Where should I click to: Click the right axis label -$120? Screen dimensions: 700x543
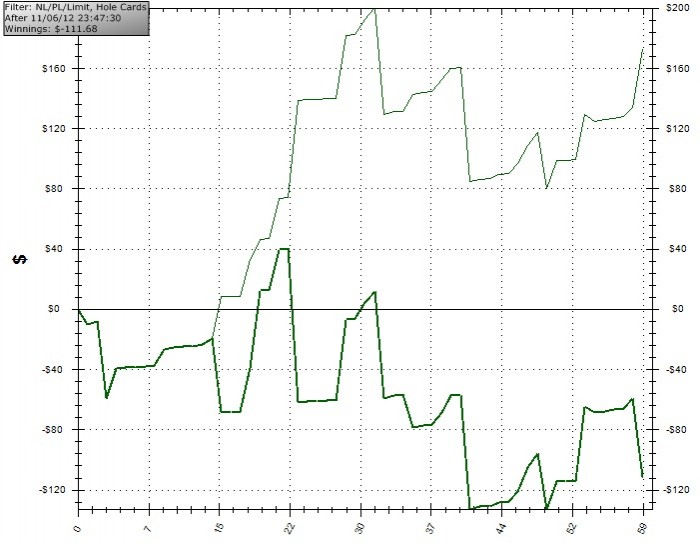tap(677, 490)
